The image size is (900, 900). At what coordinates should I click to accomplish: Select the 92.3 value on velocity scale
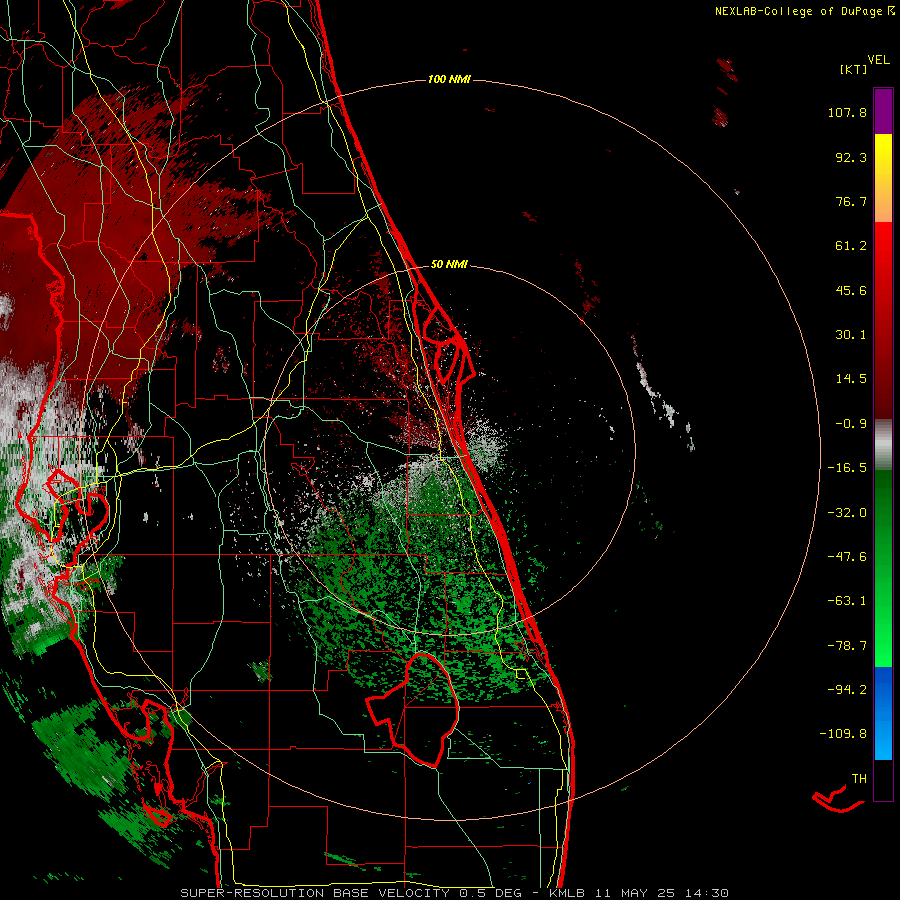pyautogui.click(x=851, y=157)
